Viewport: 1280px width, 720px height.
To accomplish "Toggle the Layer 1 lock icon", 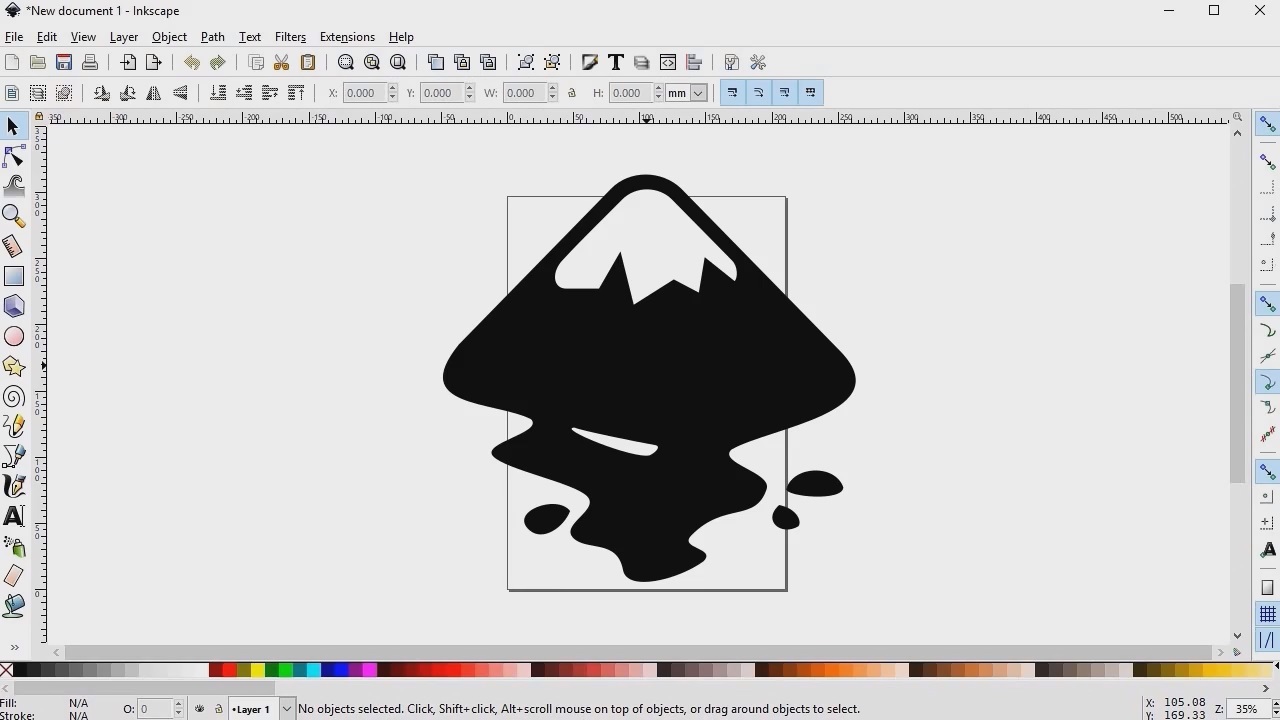I will coord(218,709).
